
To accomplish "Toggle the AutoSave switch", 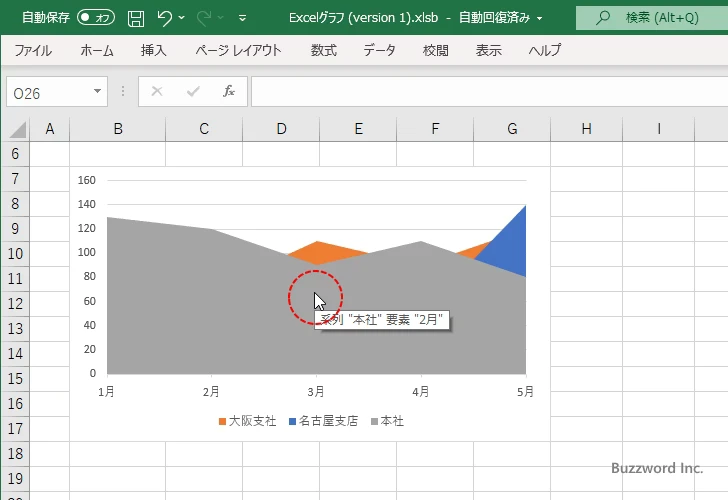I will point(96,18).
